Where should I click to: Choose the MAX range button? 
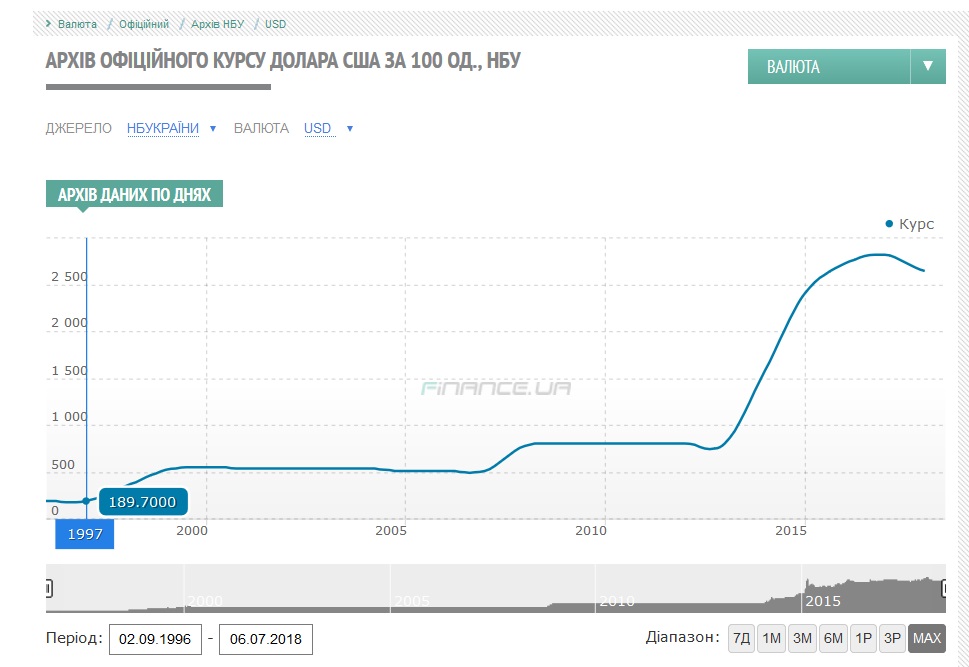point(927,638)
